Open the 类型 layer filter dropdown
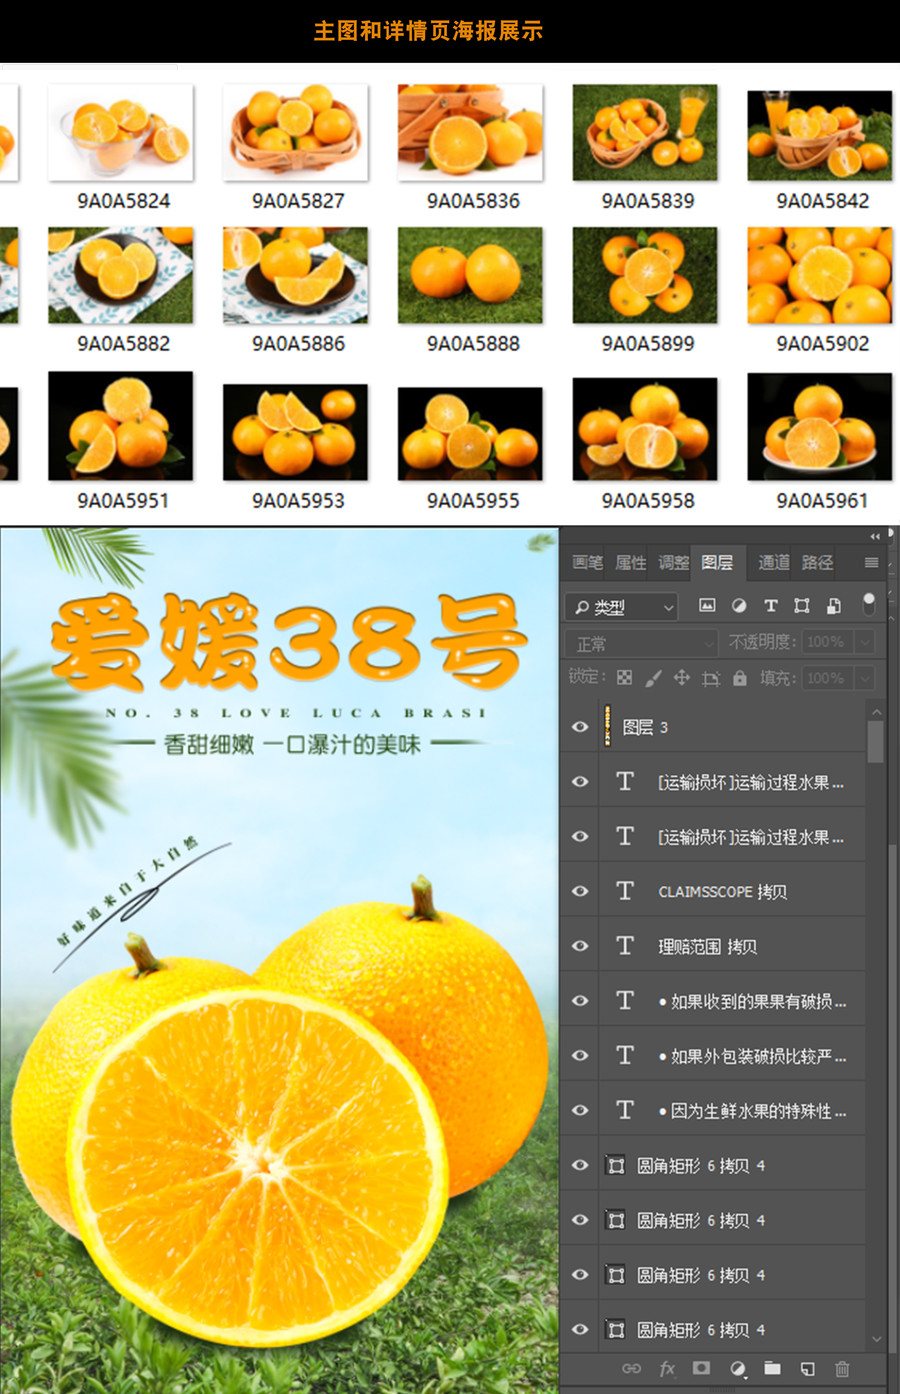Screen dimensions: 900x1394 [x=622, y=606]
